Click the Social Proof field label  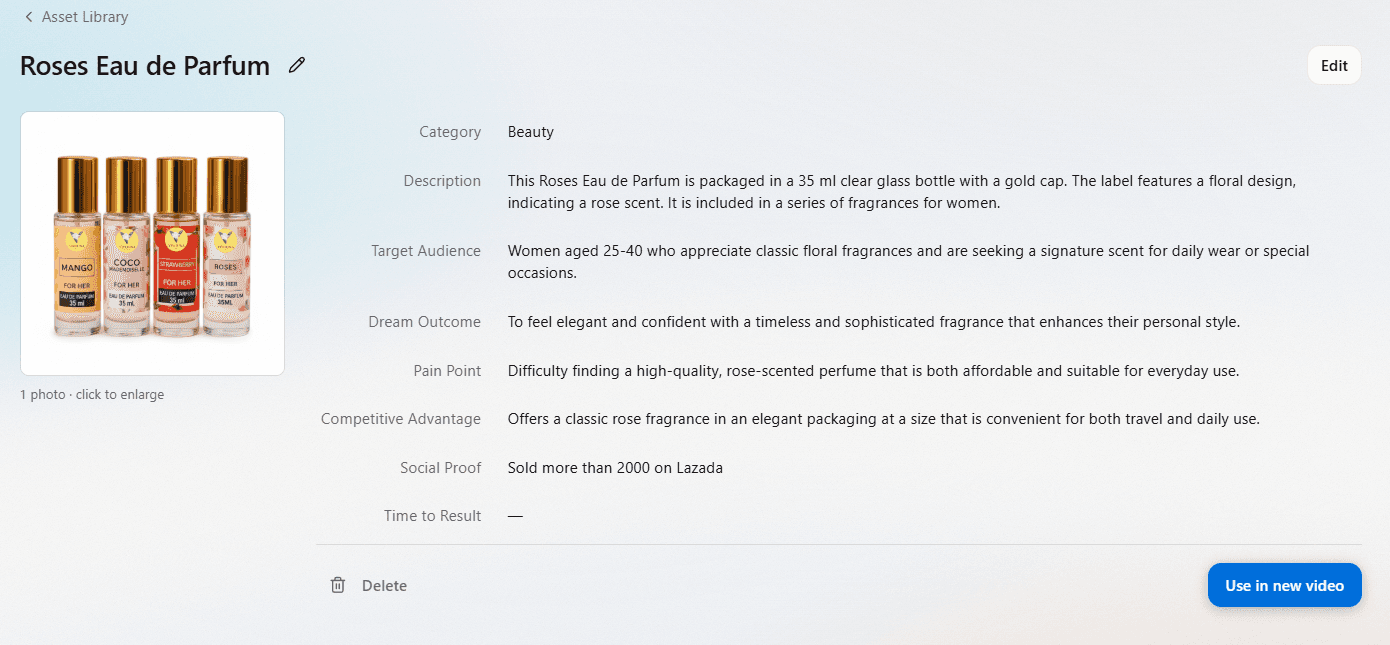pyautogui.click(x=440, y=467)
